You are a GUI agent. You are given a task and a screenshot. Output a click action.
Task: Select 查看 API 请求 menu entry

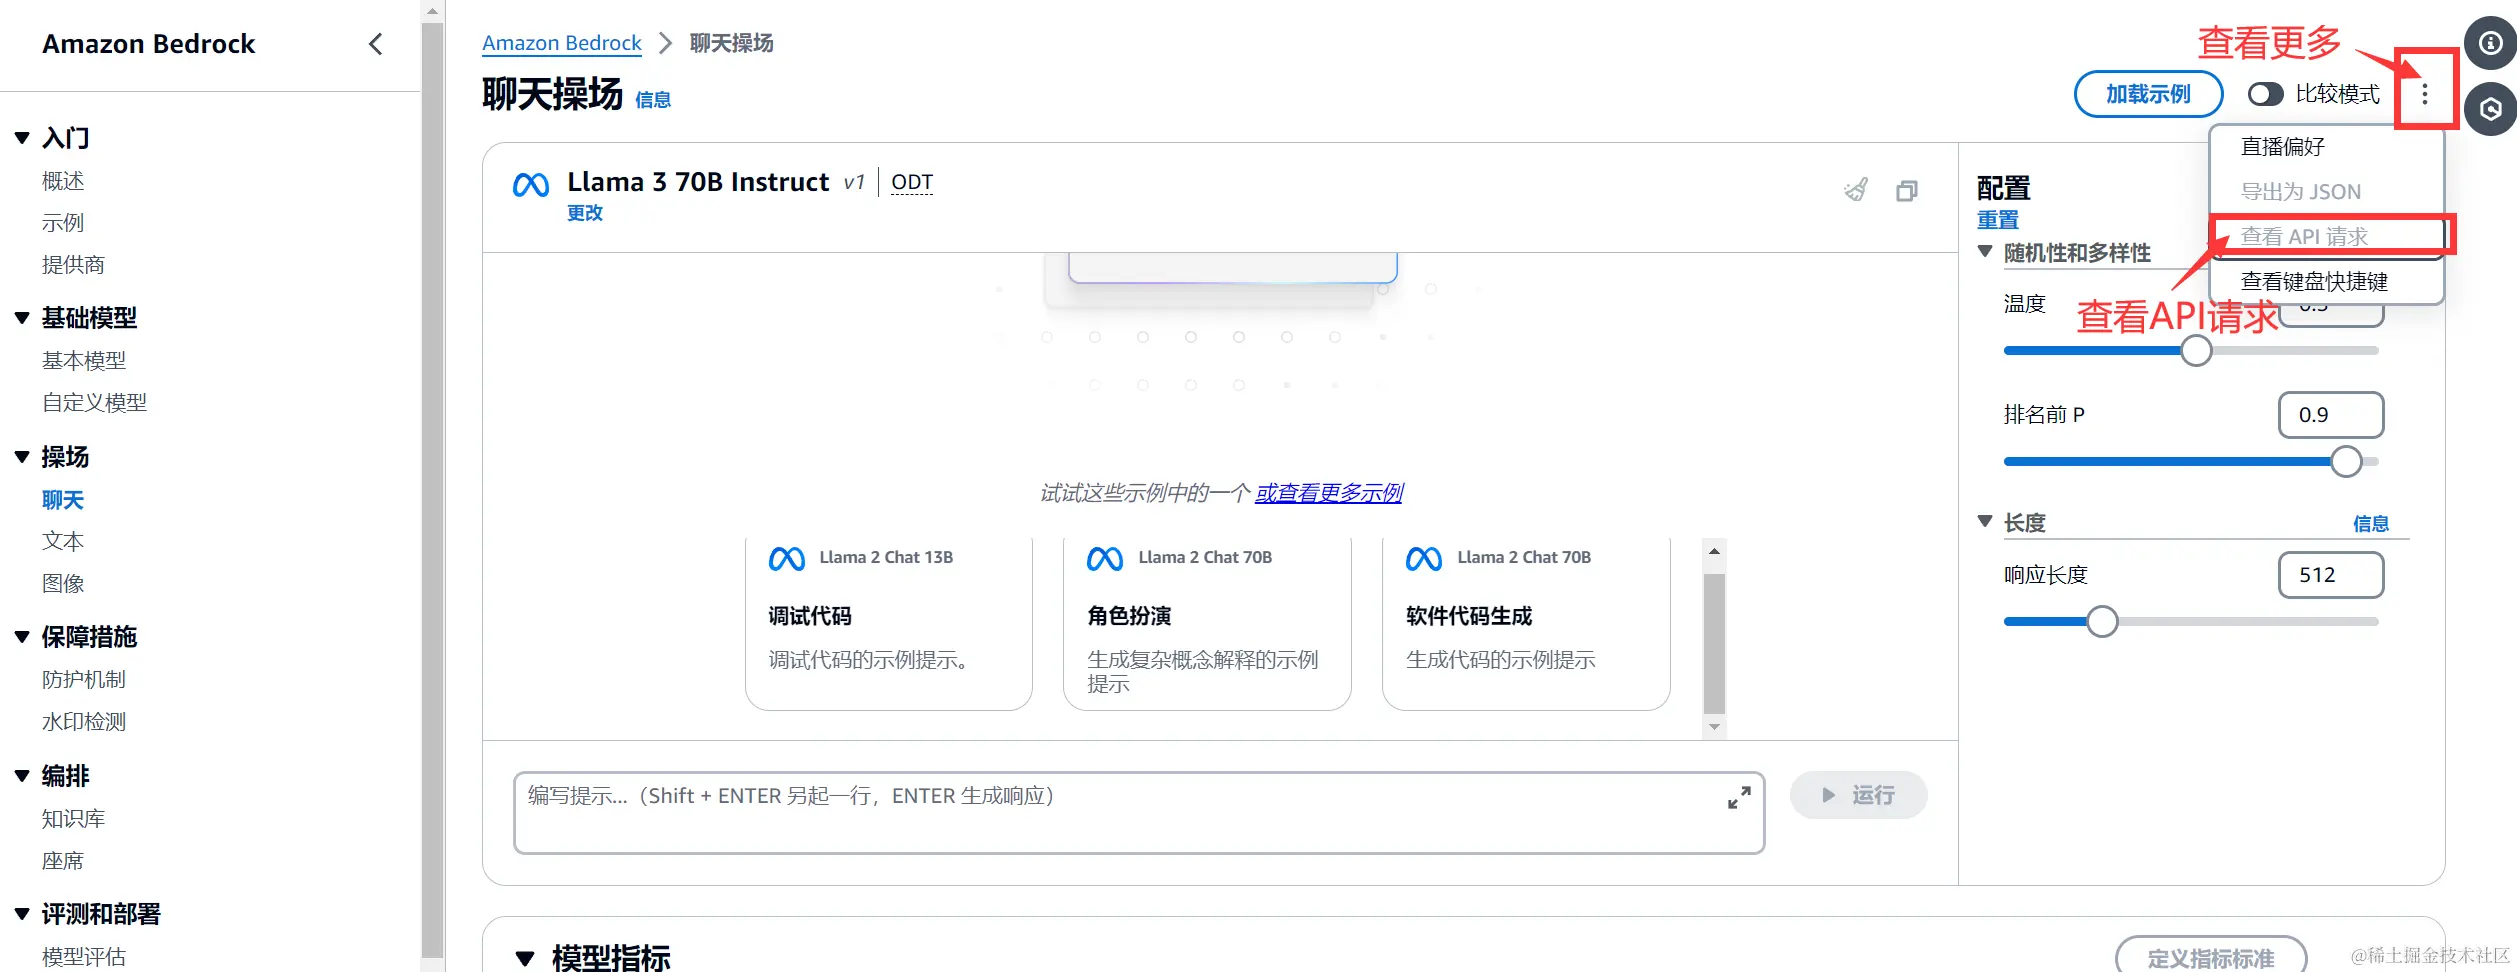point(2326,237)
